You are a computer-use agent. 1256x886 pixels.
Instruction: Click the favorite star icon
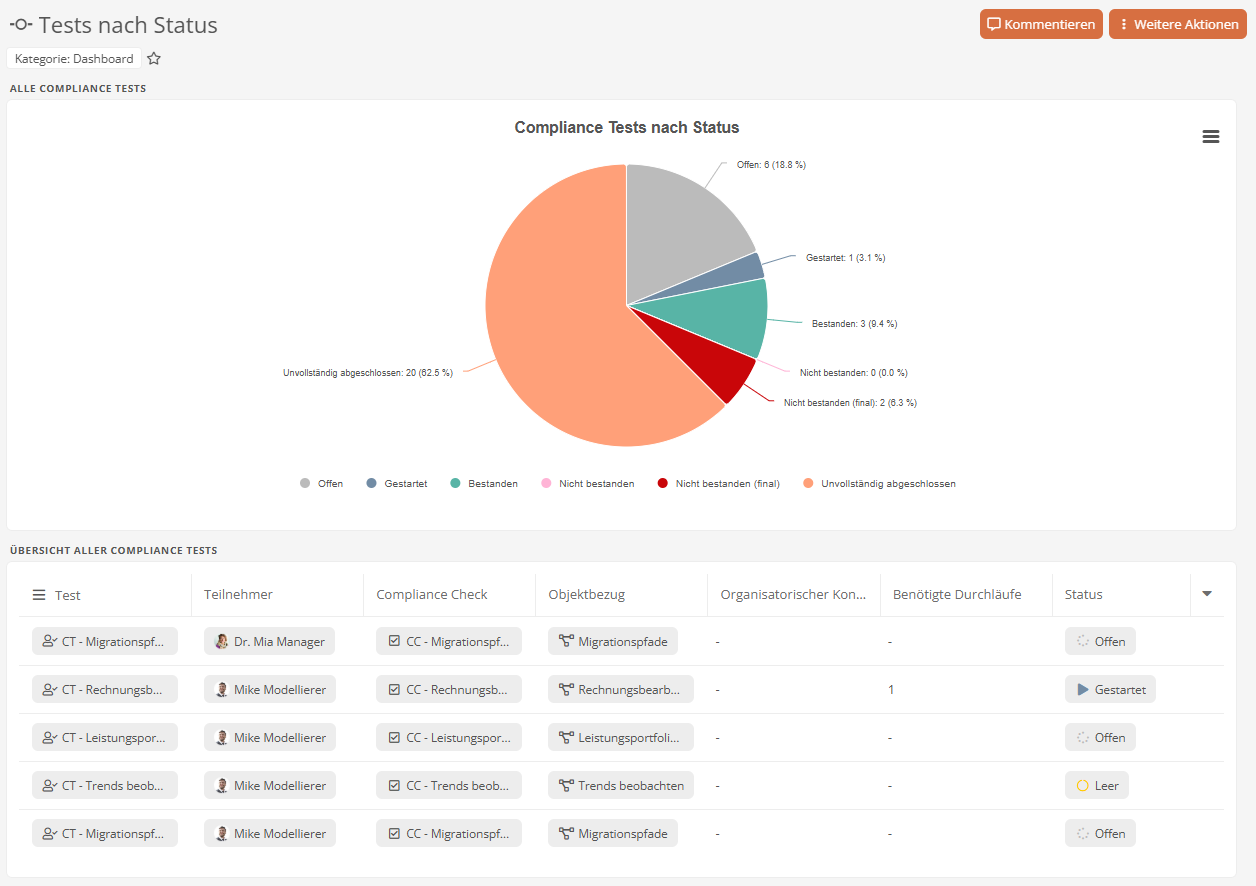point(154,59)
